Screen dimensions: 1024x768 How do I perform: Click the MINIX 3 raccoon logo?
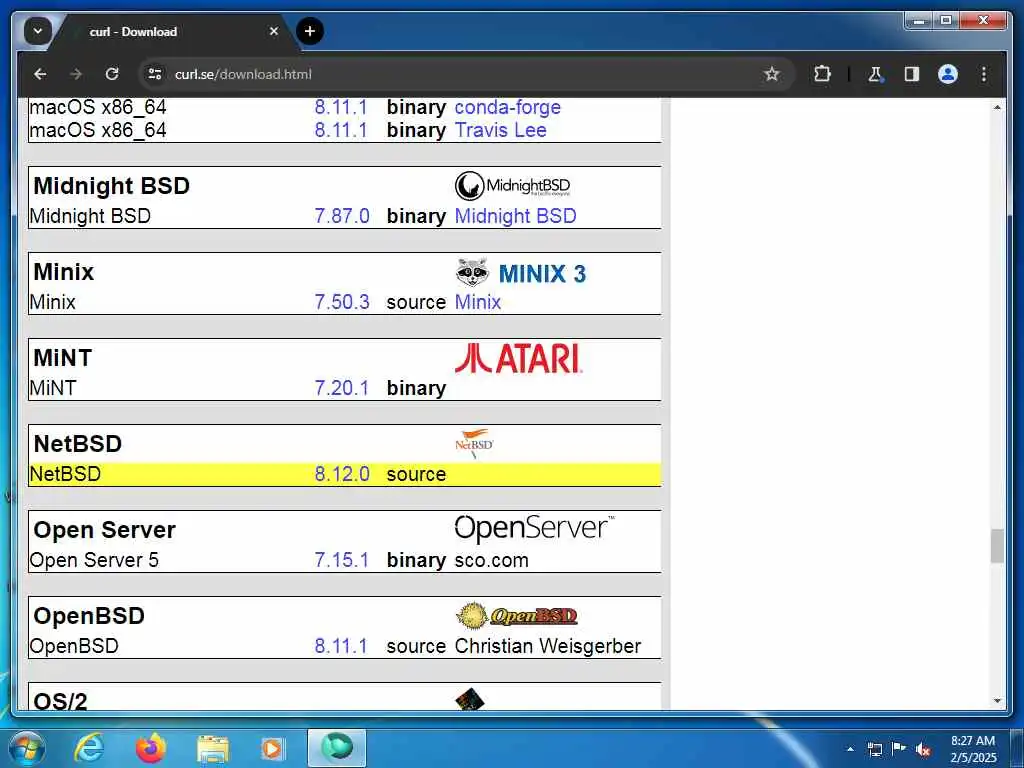pos(520,273)
